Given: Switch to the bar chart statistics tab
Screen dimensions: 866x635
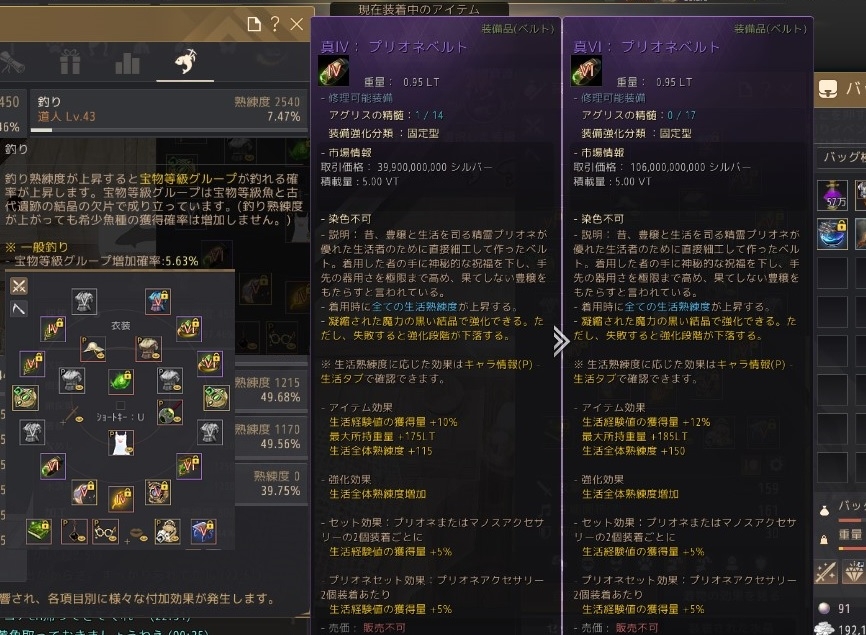Looking at the screenshot, I should pos(127,62).
